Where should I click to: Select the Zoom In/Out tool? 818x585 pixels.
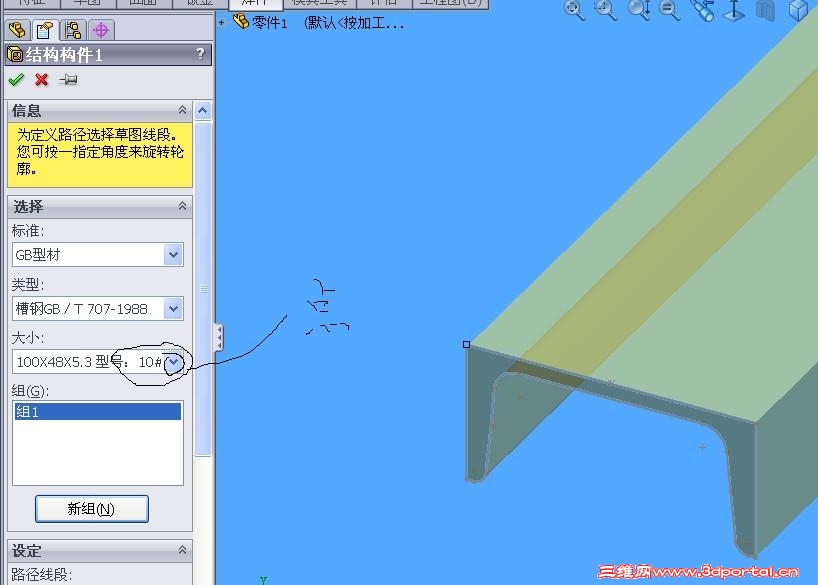click(640, 9)
